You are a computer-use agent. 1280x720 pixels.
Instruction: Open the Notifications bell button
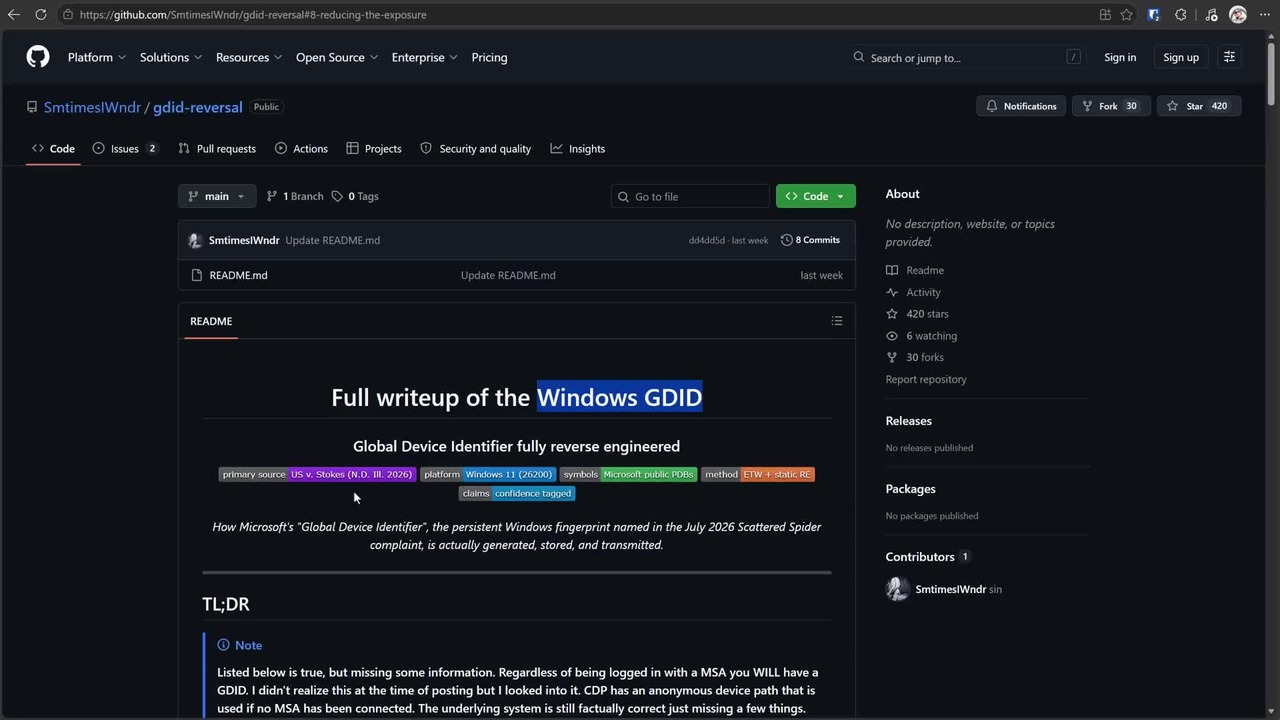coord(1021,106)
